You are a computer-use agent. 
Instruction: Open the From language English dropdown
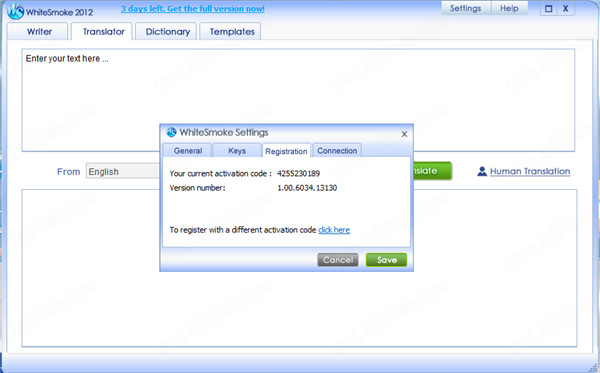pos(122,171)
